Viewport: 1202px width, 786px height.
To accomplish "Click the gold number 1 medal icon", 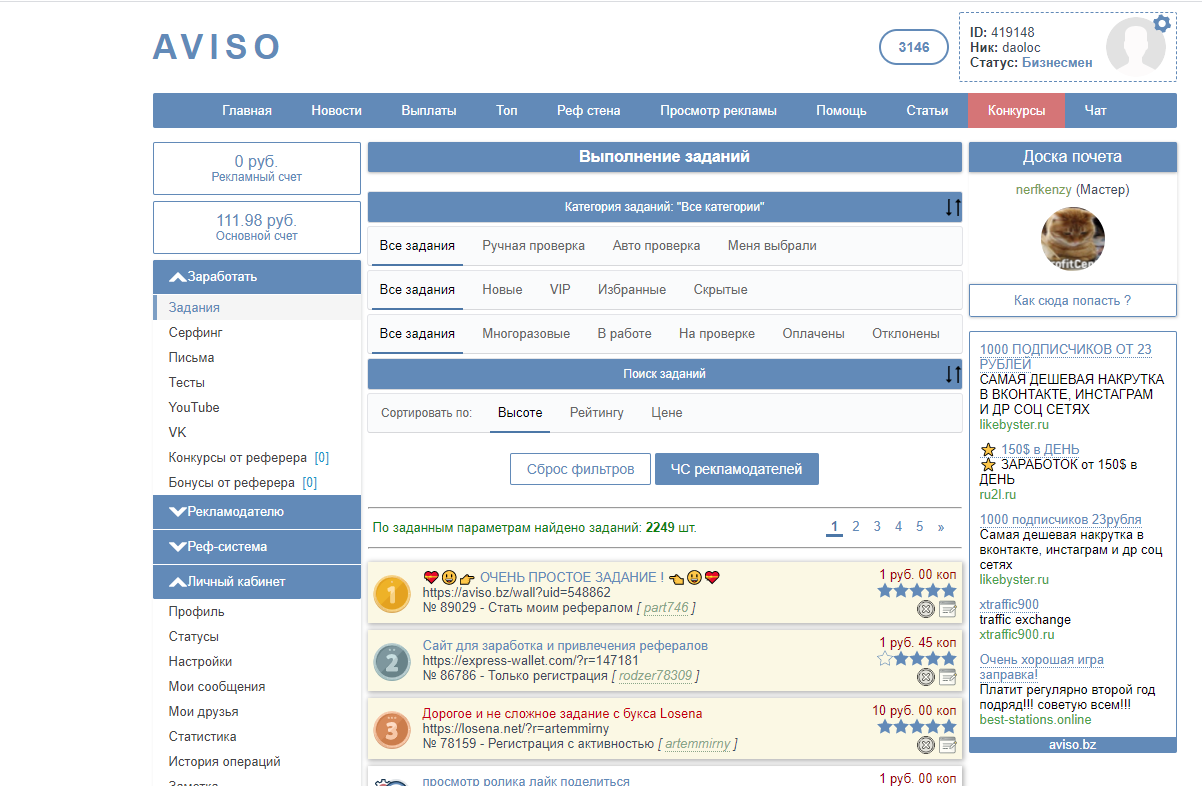I will (391, 596).
